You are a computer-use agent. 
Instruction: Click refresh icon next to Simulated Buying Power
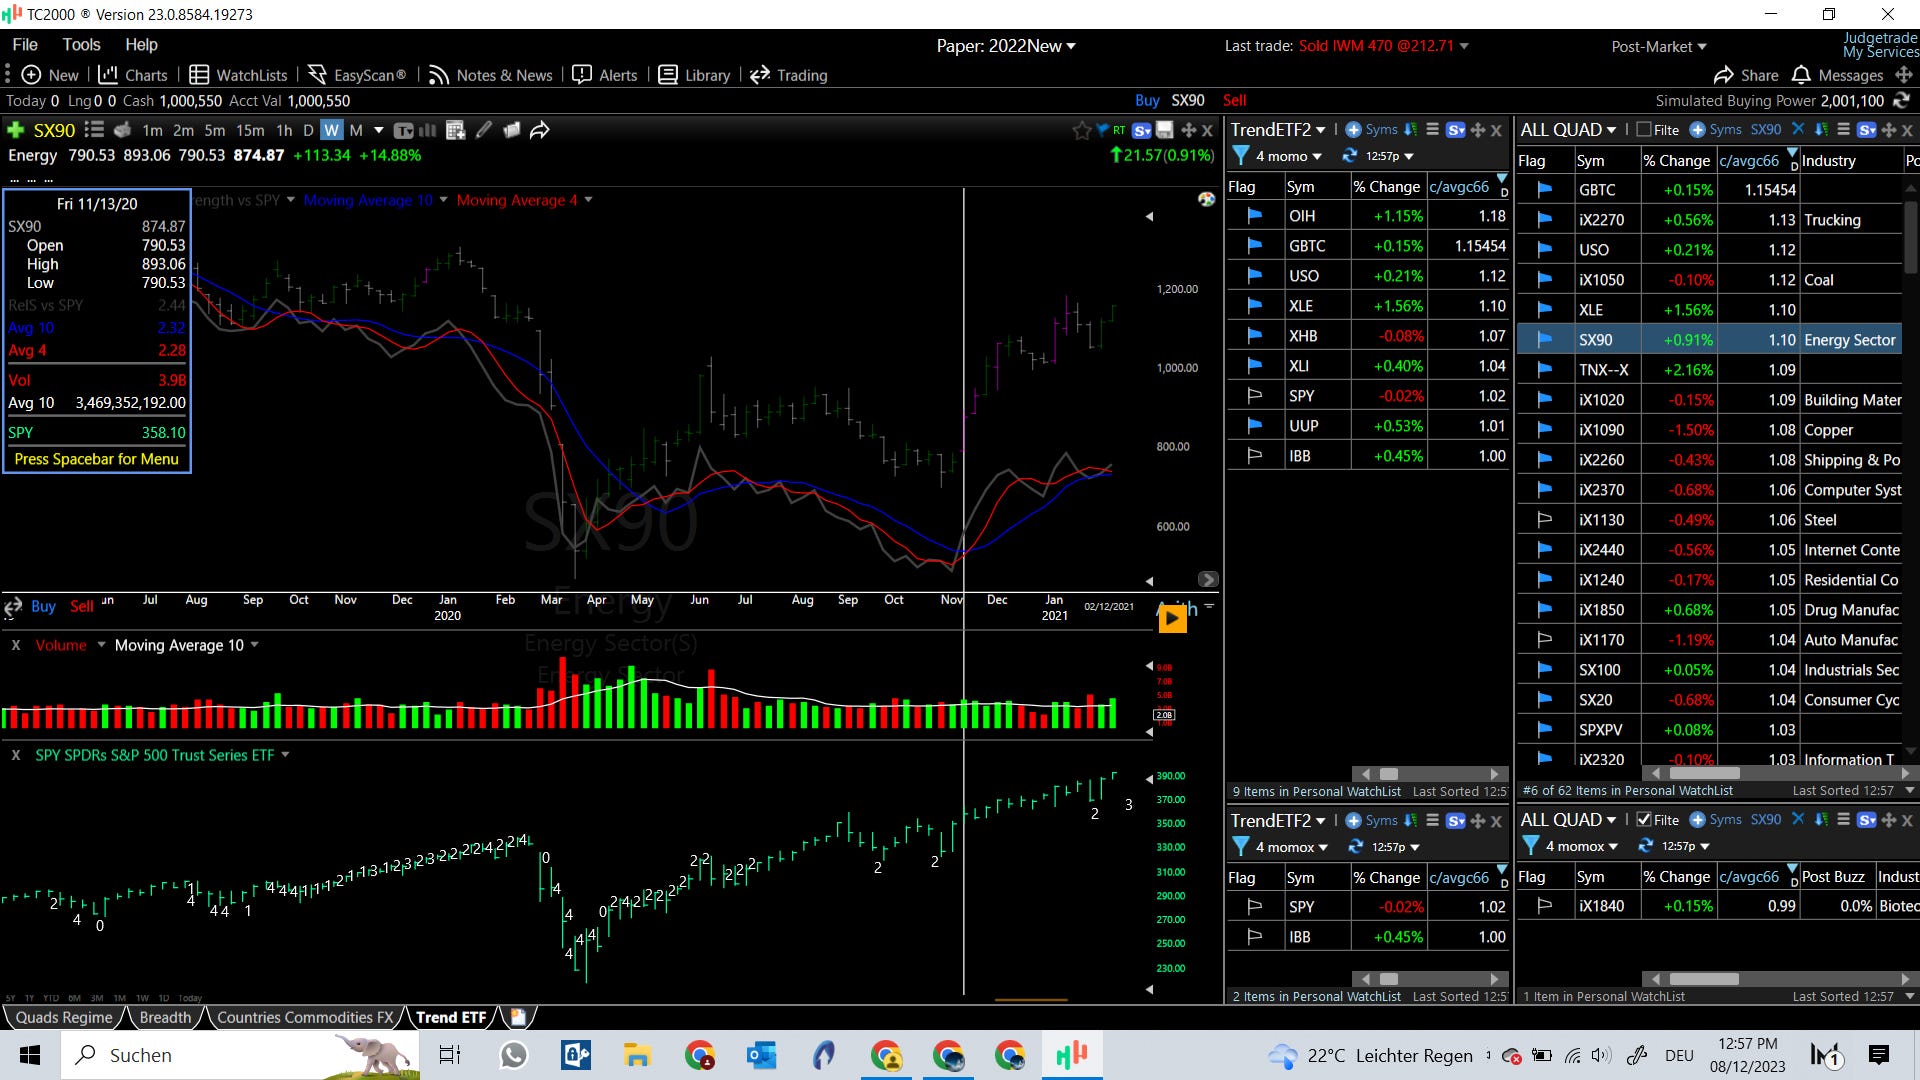(x=1901, y=100)
